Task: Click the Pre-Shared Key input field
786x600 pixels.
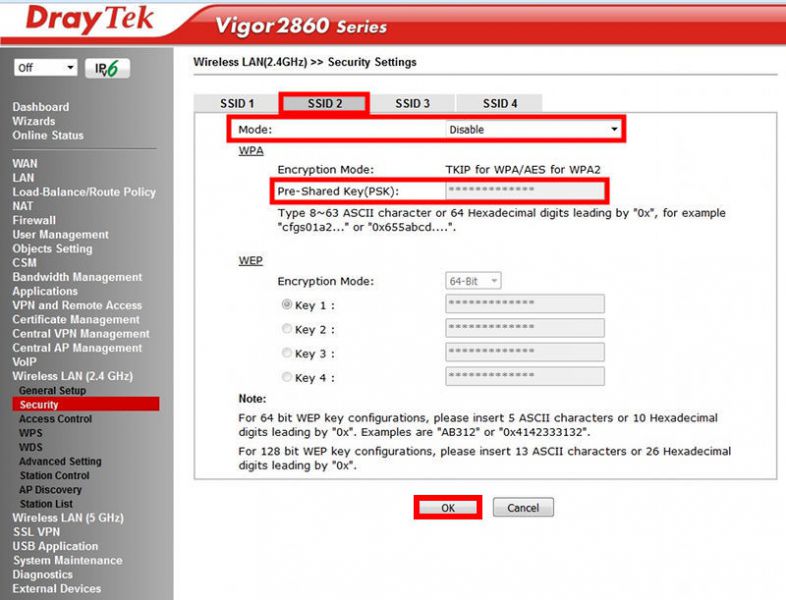Action: [524, 190]
